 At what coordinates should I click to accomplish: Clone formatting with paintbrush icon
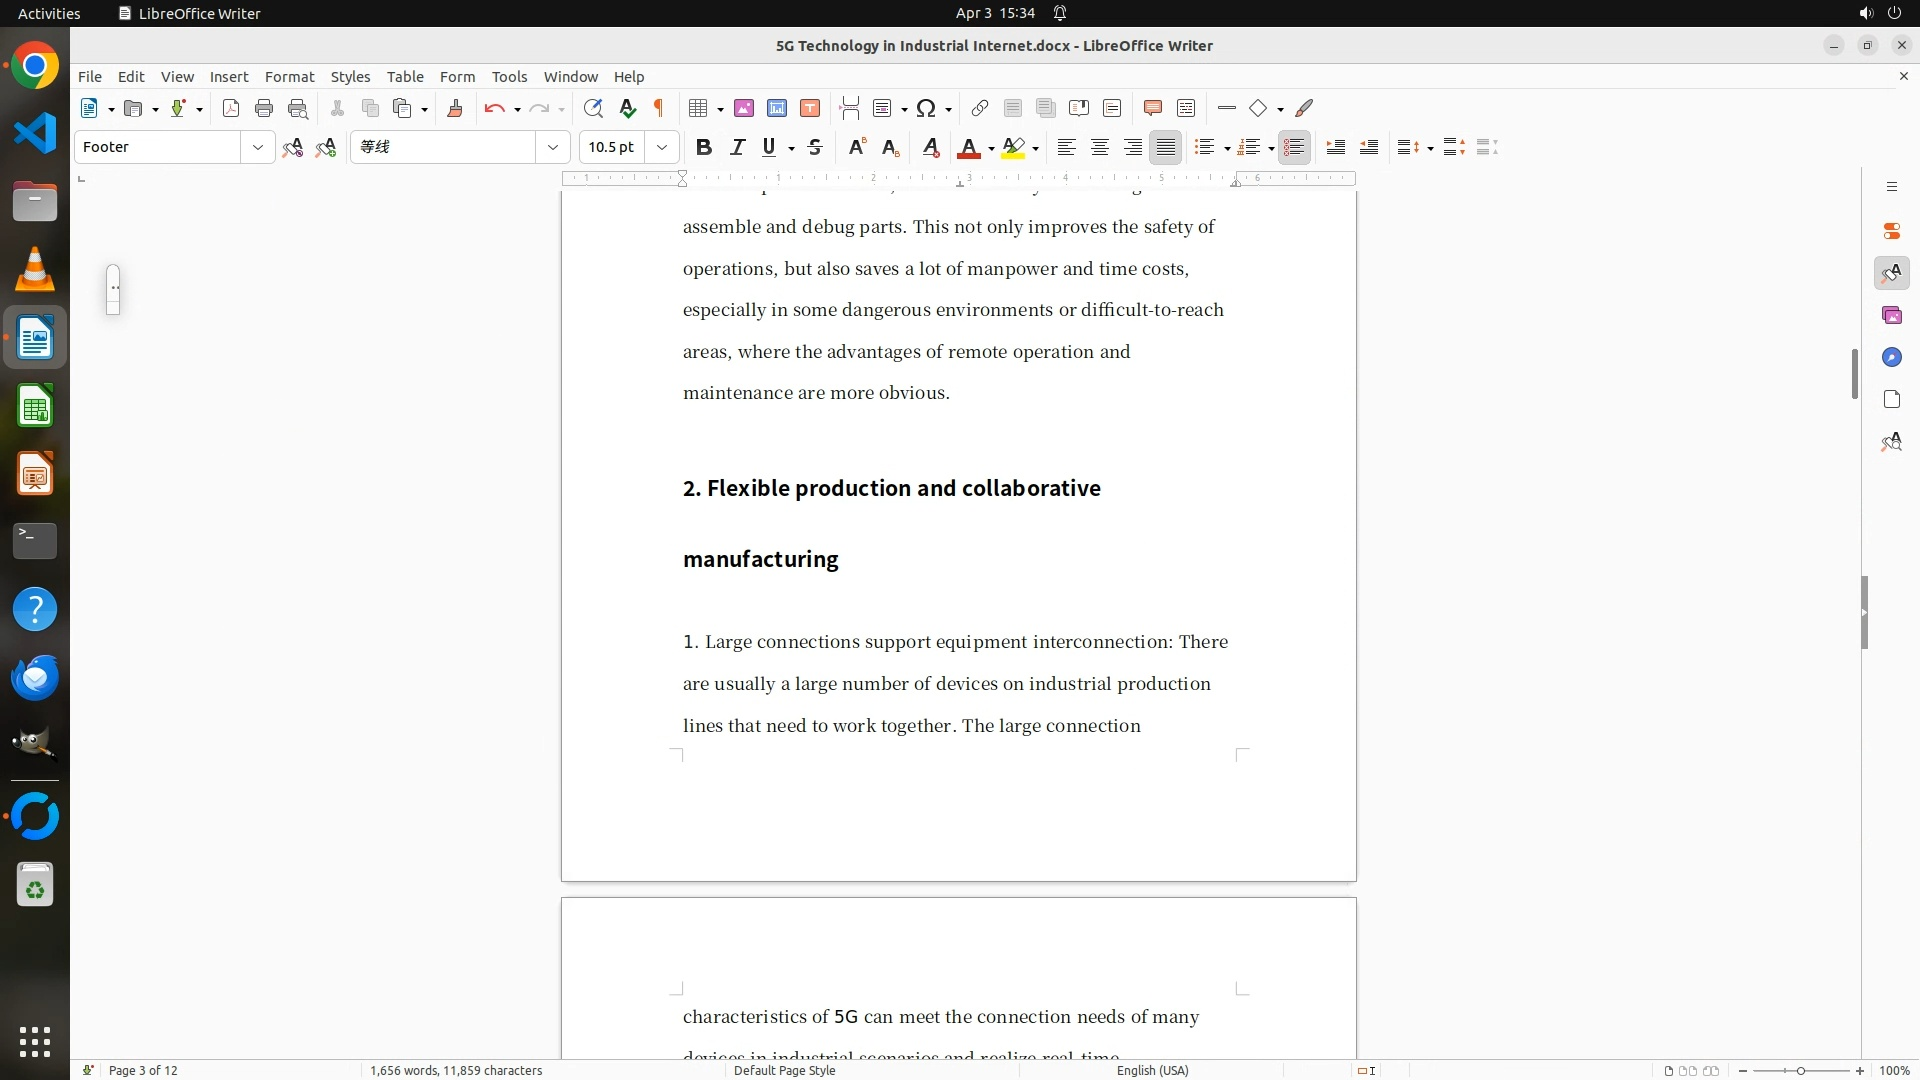pos(455,108)
